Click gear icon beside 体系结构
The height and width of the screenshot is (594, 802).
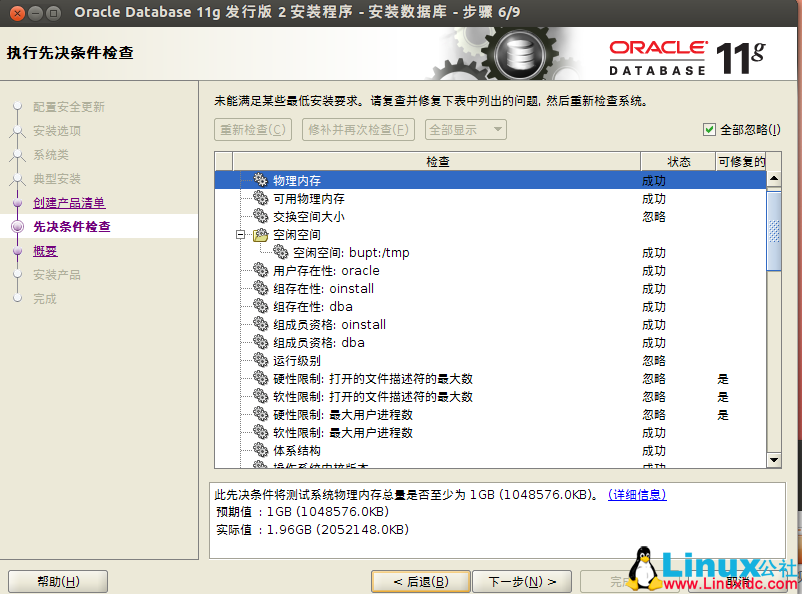tap(260, 450)
